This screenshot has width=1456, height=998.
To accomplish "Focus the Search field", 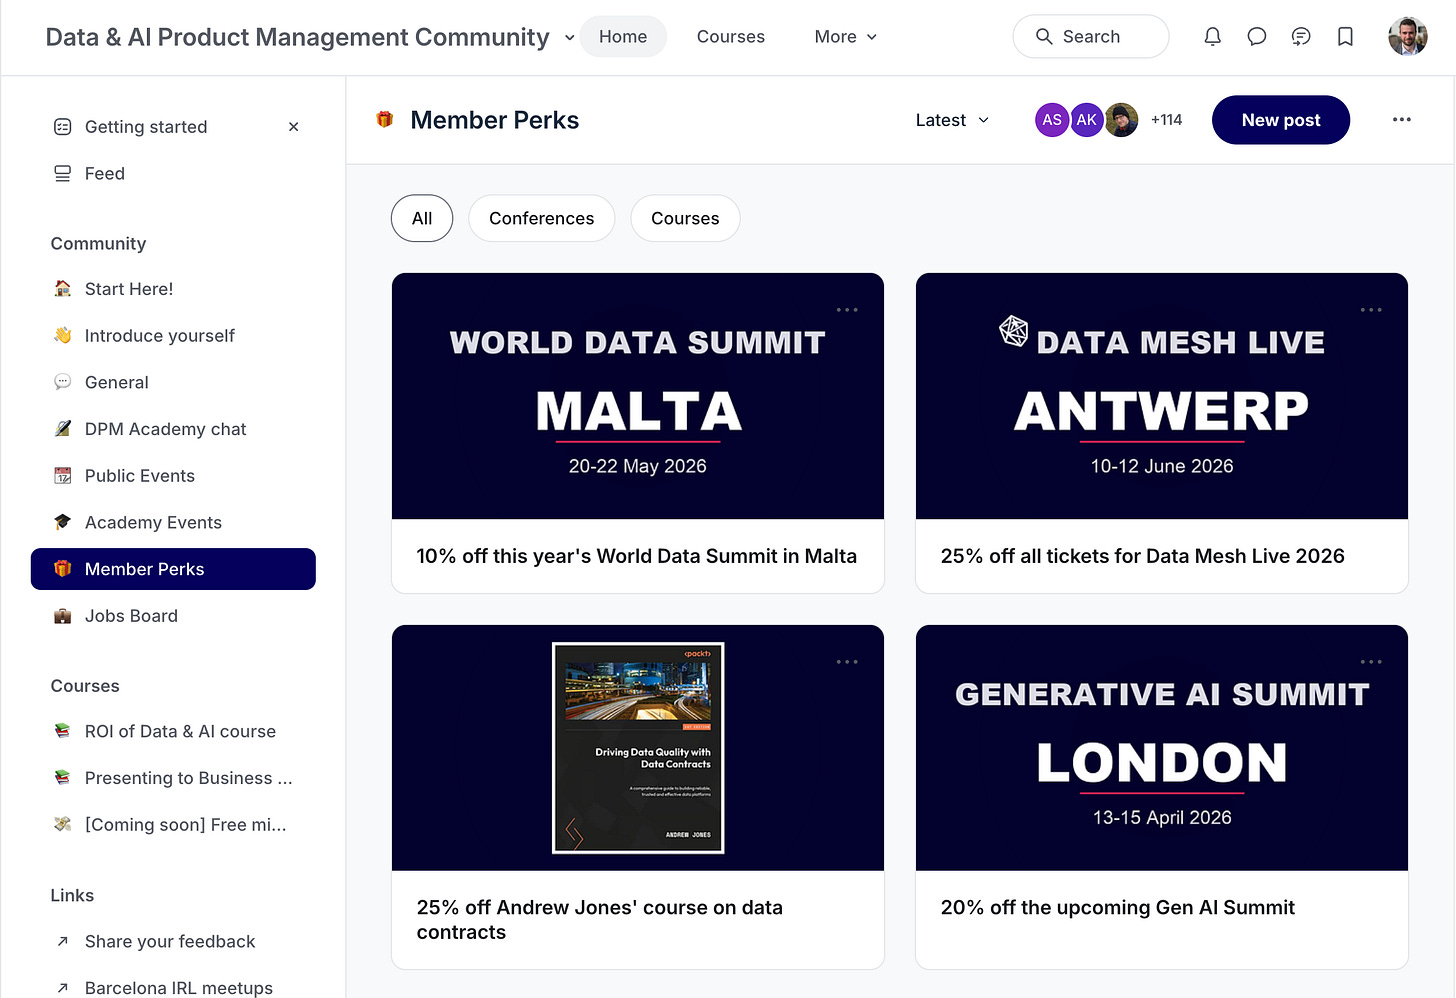I will click(1091, 37).
